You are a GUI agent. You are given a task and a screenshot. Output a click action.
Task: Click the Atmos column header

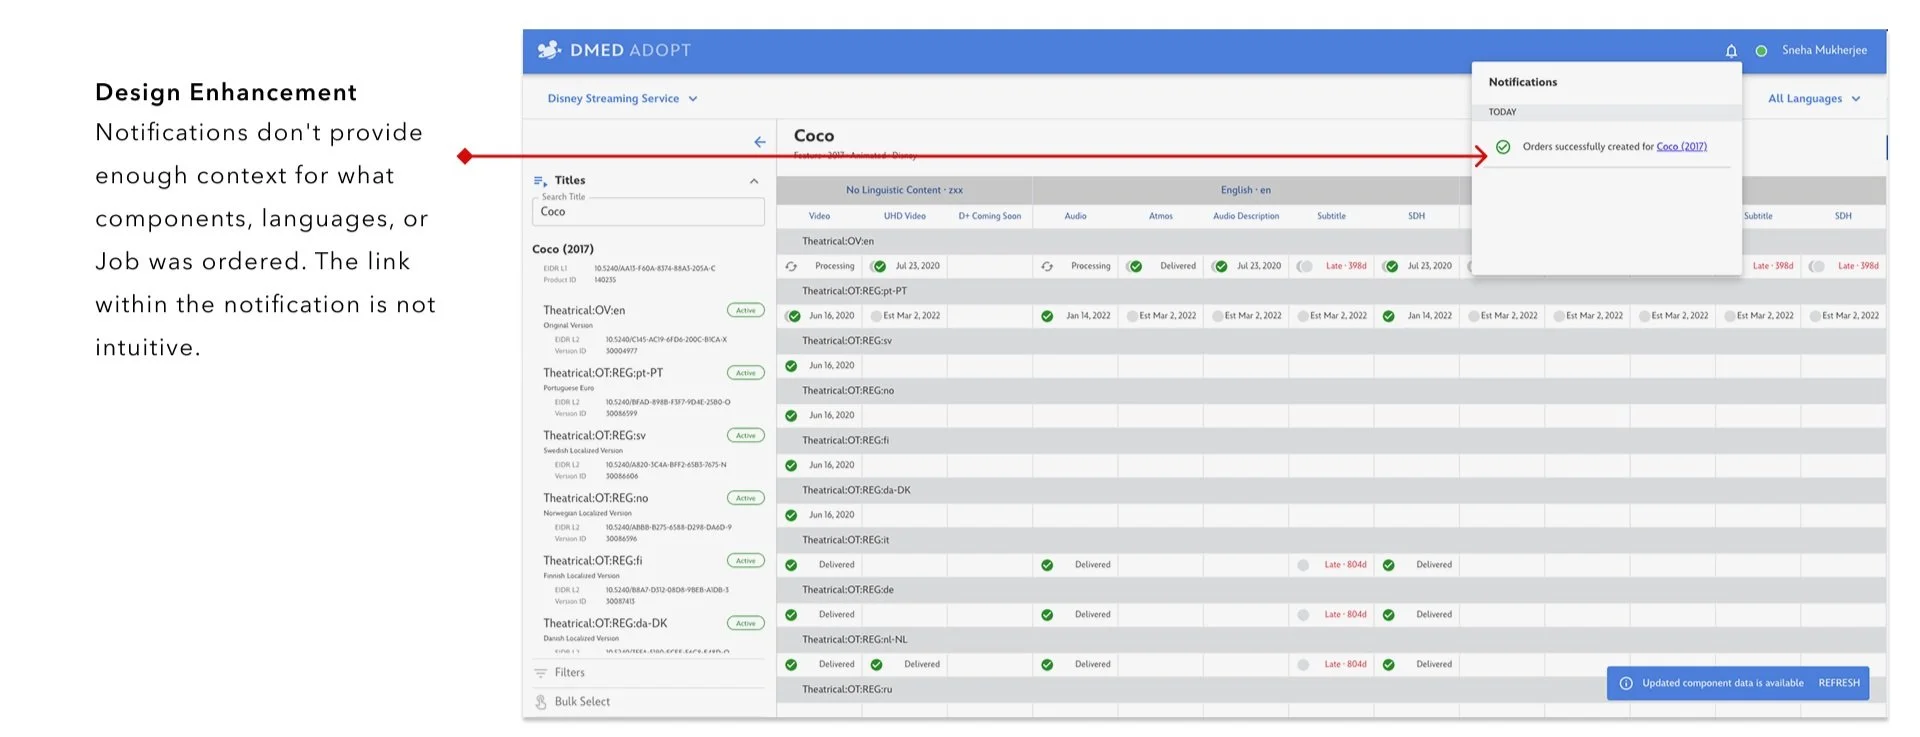pos(1161,216)
